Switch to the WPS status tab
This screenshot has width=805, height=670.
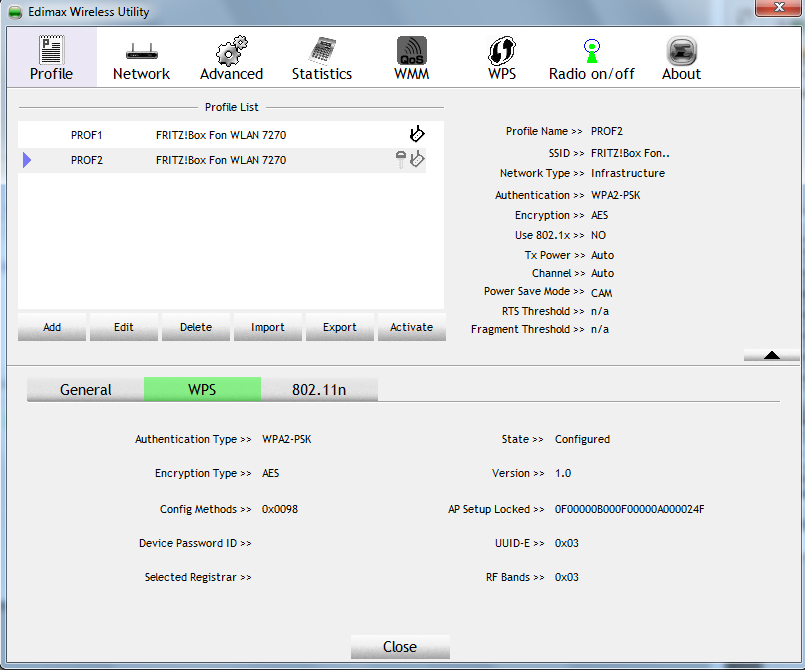(202, 389)
